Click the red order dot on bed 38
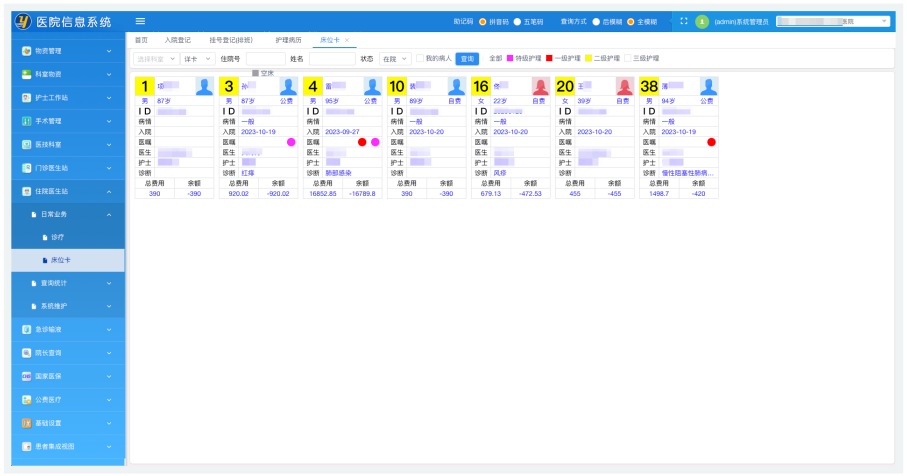907x476 pixels. tap(711, 142)
